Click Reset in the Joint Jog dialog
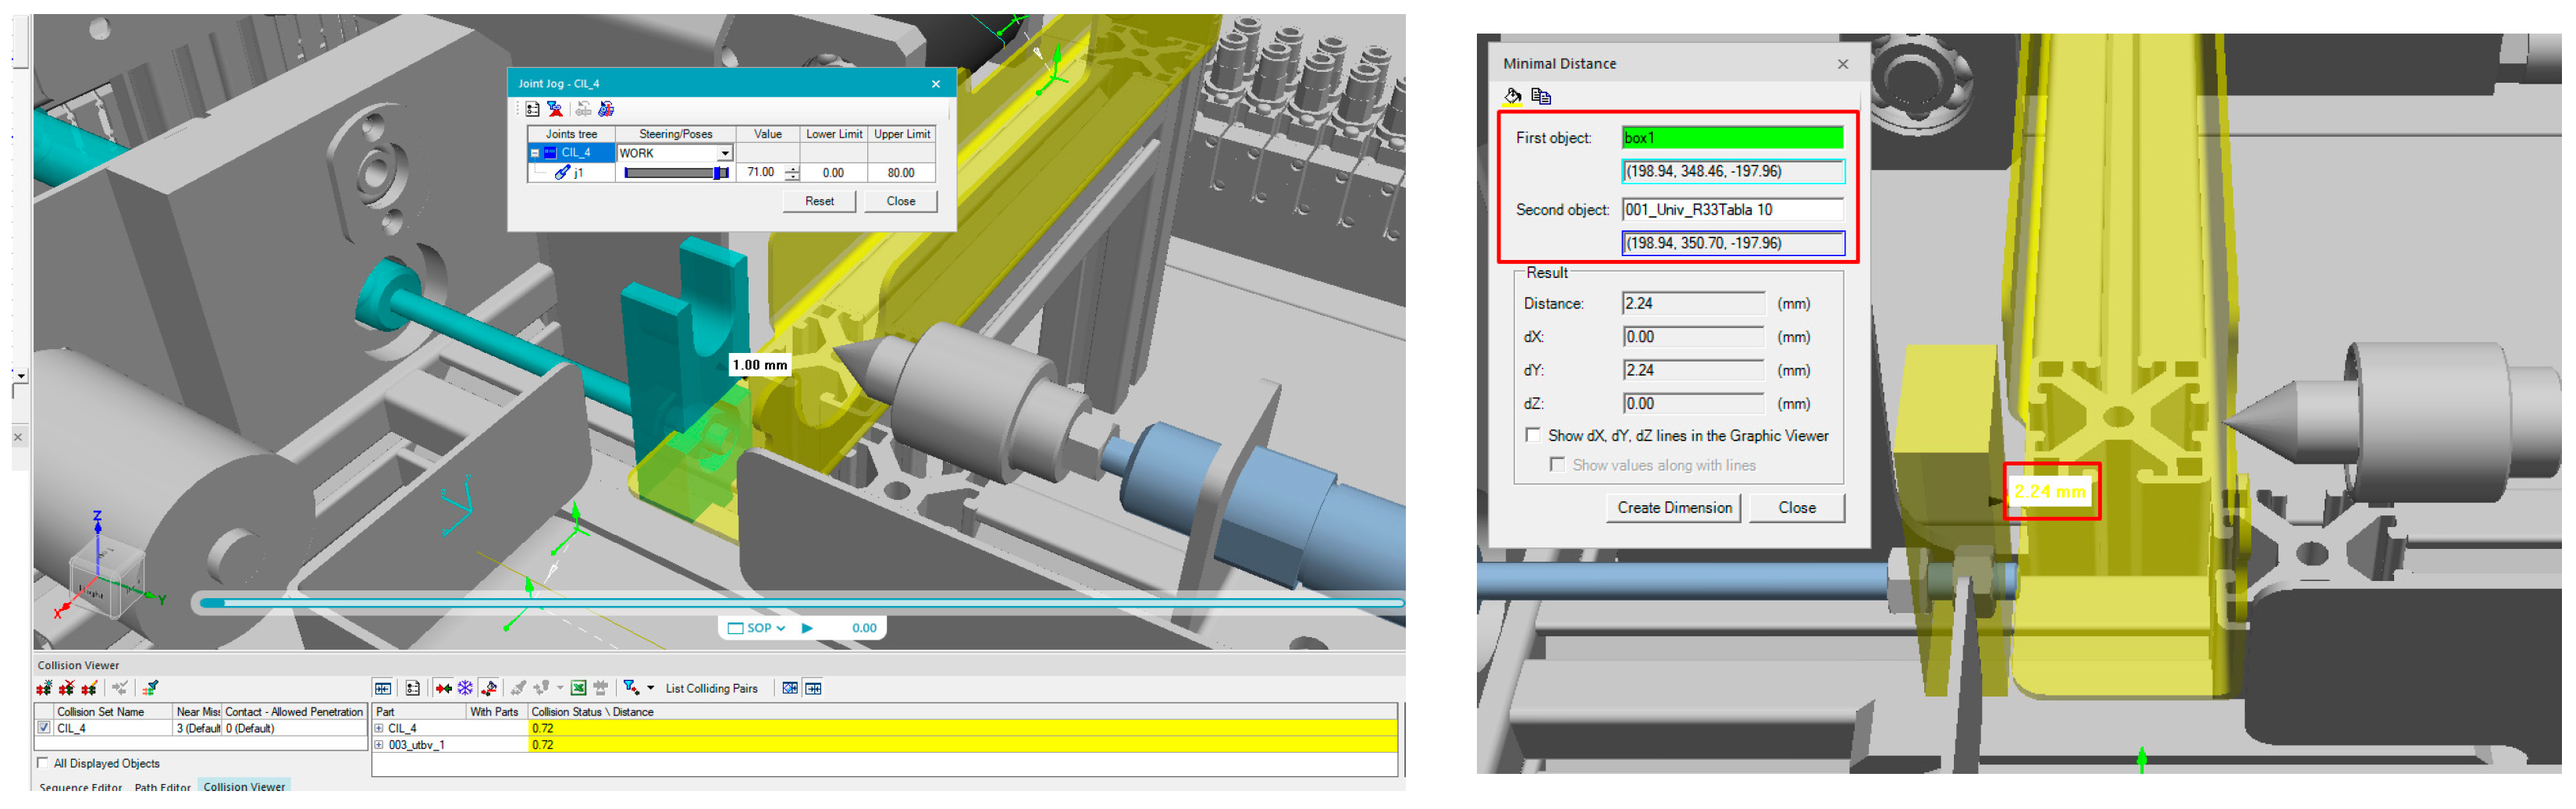The image size is (2576, 809). (x=819, y=201)
